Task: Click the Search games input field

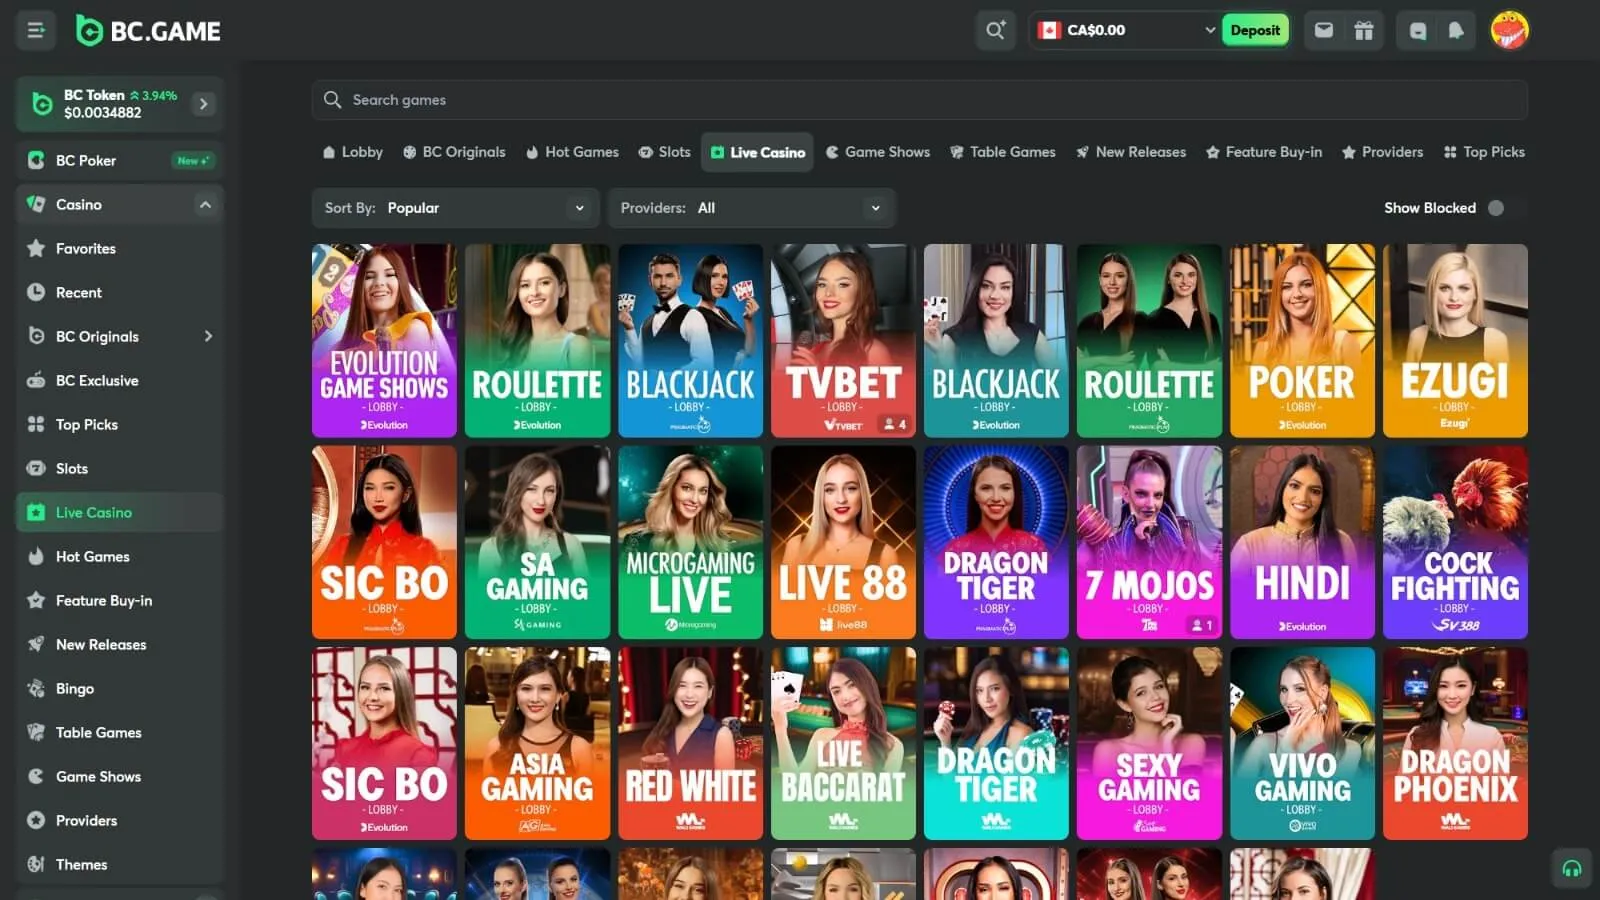Action: point(920,100)
